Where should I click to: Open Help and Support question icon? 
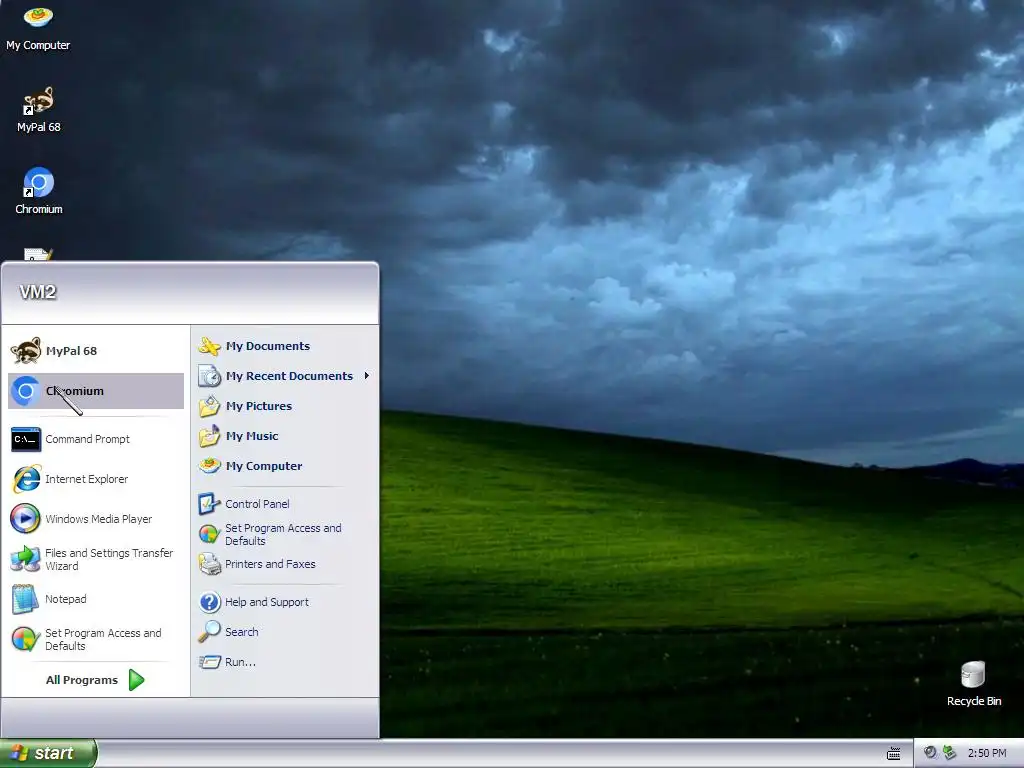[x=210, y=602]
